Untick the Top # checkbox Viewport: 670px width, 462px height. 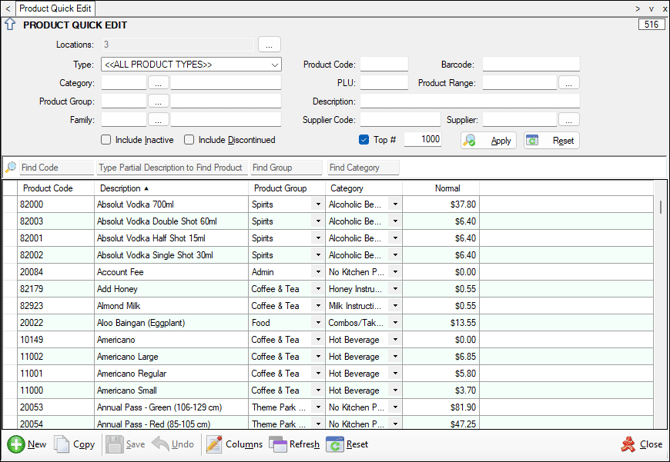point(364,140)
